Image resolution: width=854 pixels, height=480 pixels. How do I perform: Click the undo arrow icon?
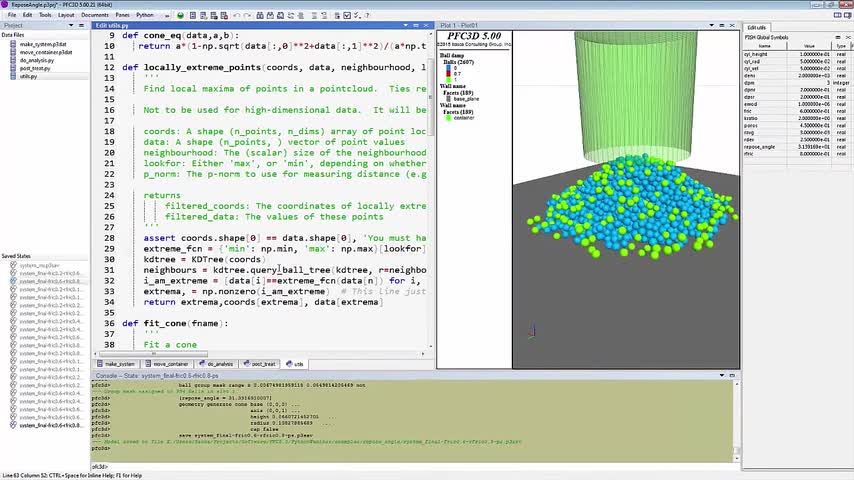click(x=236, y=15)
